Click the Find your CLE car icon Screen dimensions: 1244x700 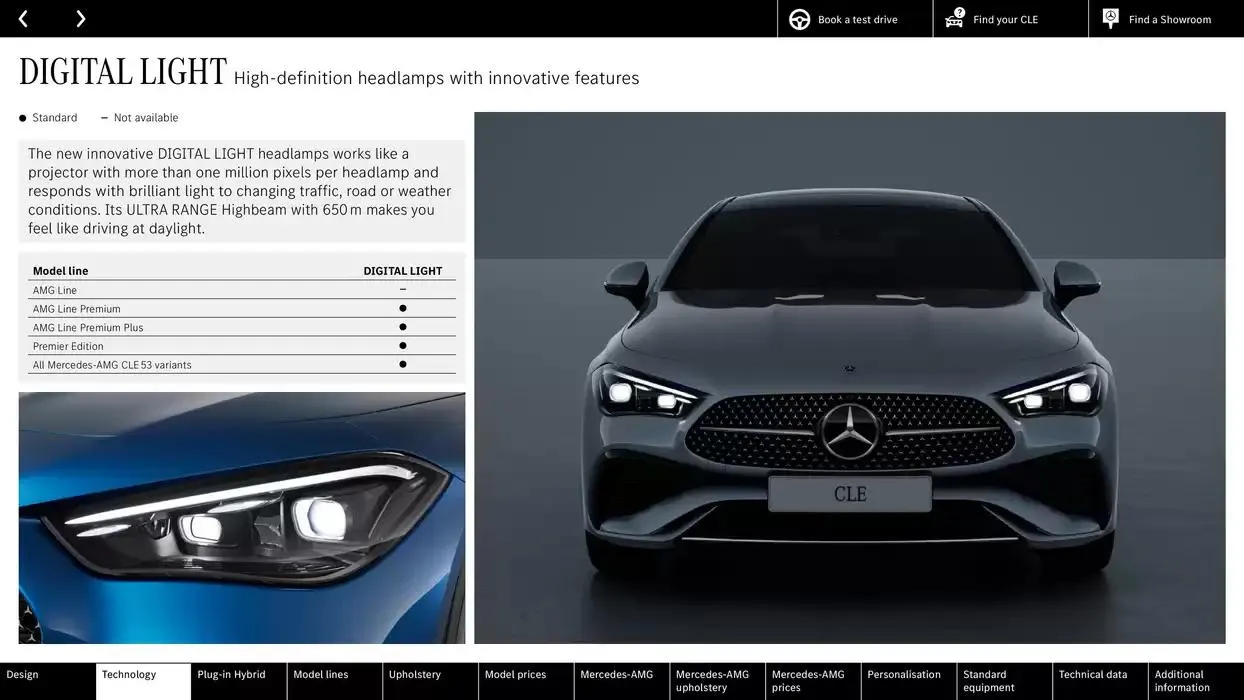coord(953,18)
